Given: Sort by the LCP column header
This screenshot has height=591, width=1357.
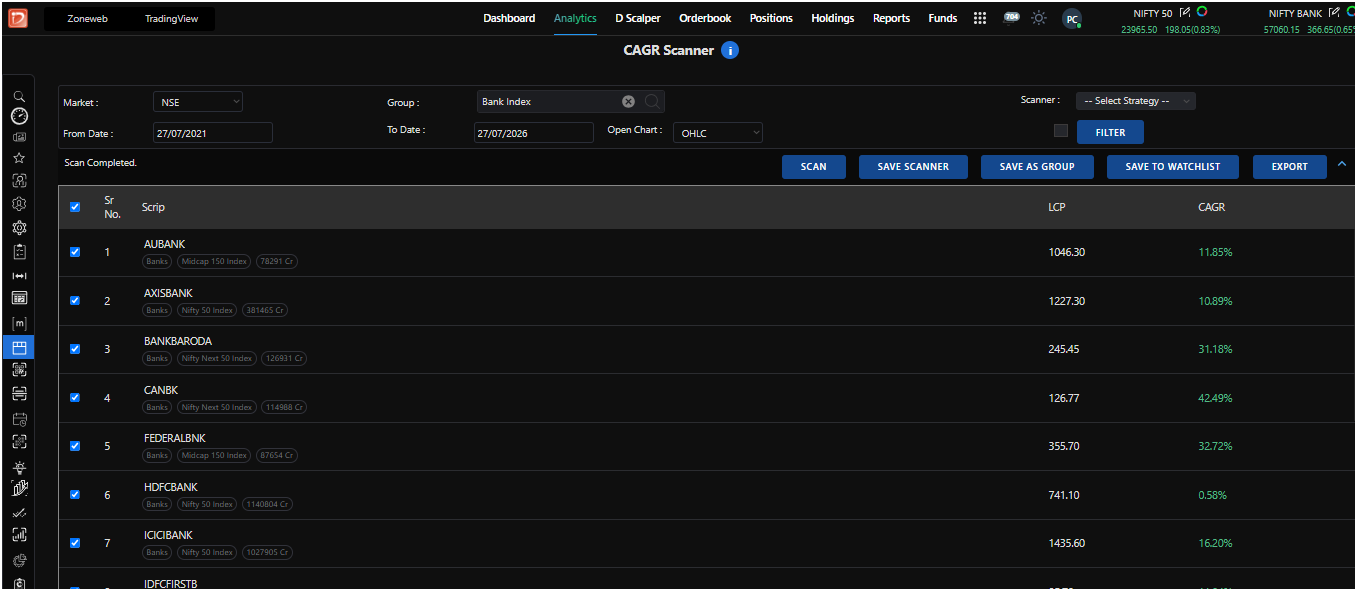Looking at the screenshot, I should [x=1056, y=207].
